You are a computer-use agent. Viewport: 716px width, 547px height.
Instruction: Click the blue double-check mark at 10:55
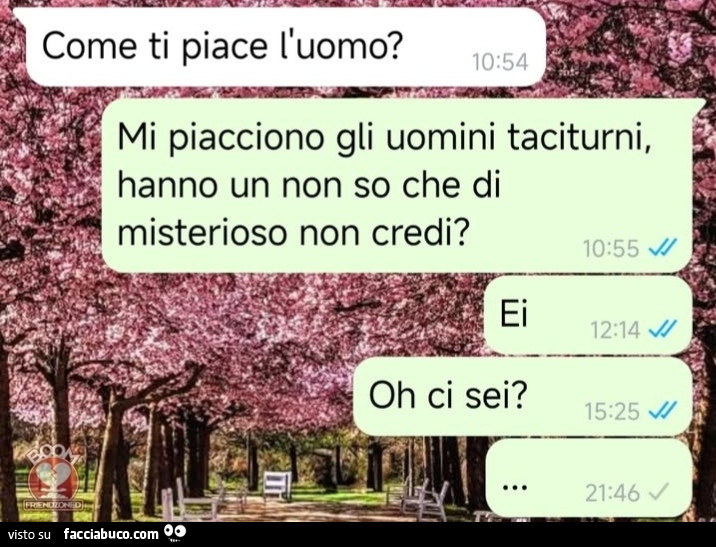663,248
